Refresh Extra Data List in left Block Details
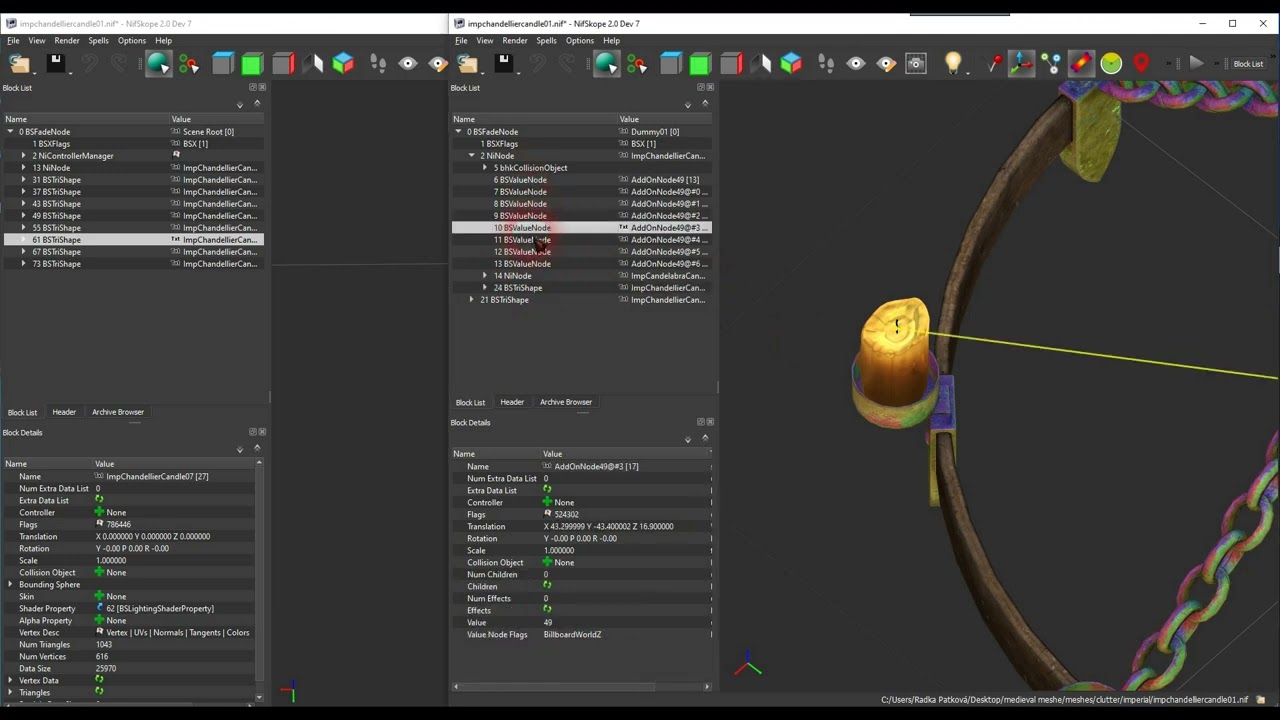Image resolution: width=1280 pixels, height=720 pixels. 99,500
